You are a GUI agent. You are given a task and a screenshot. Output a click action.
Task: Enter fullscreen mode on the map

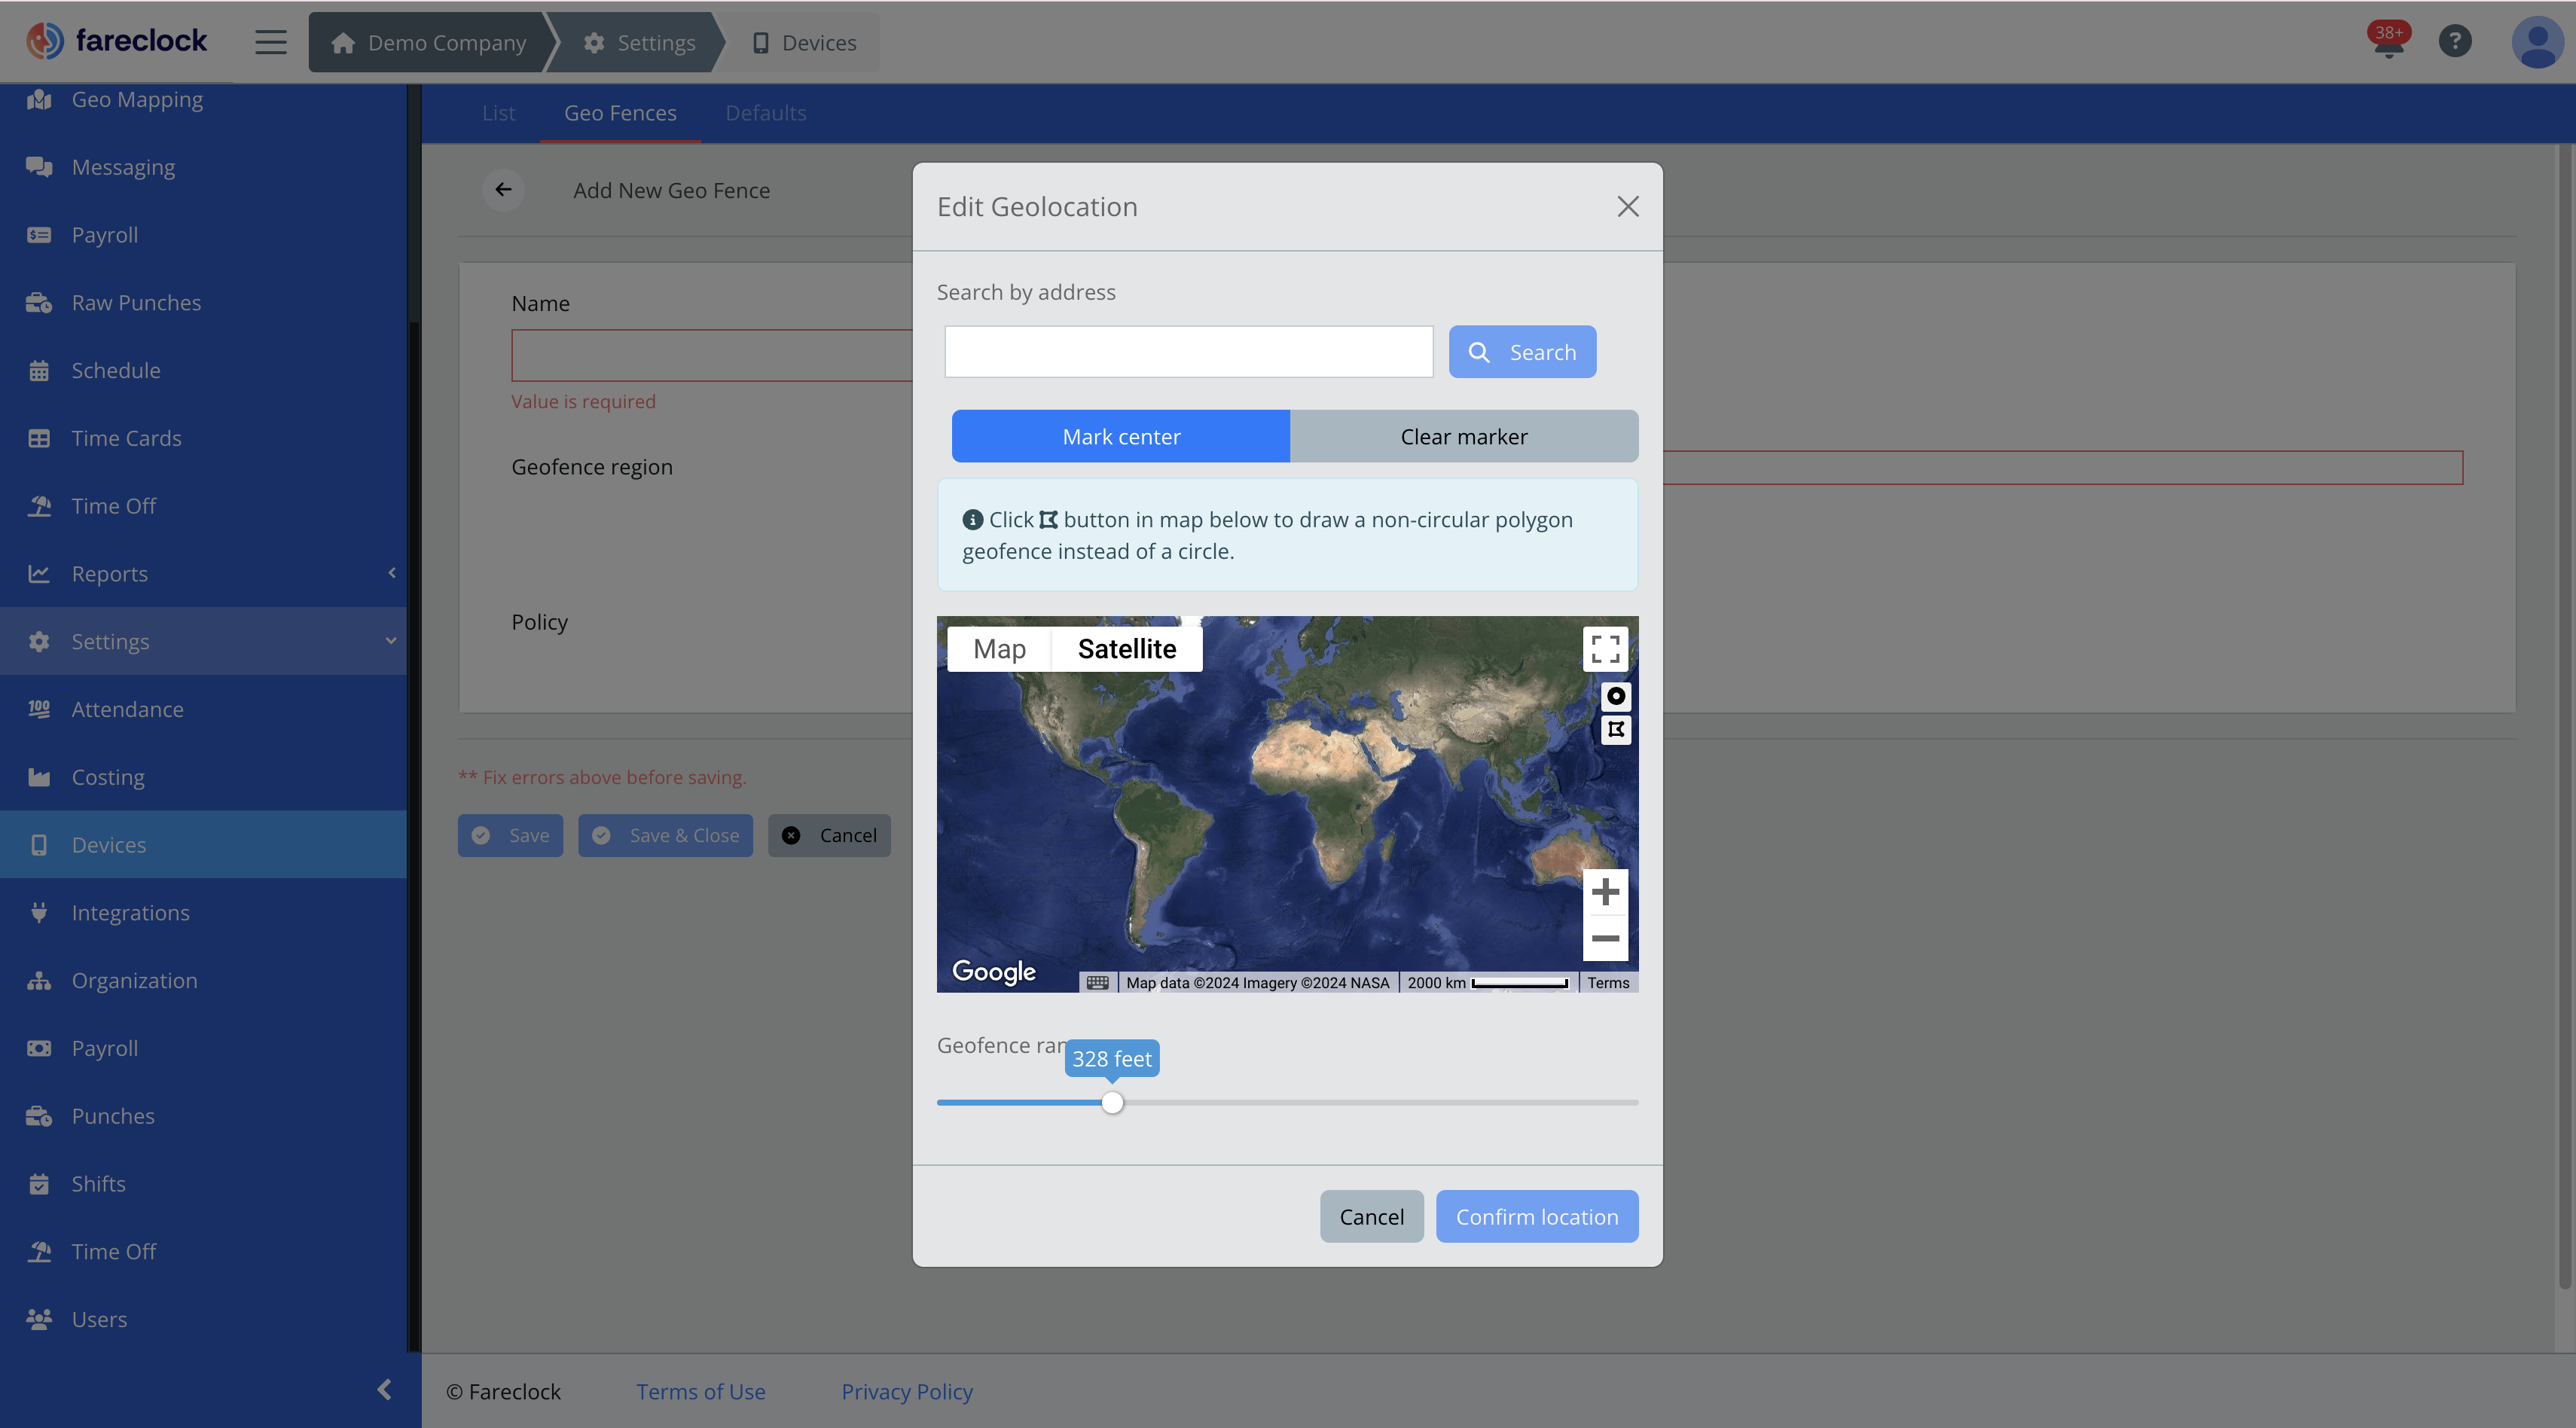click(1605, 648)
